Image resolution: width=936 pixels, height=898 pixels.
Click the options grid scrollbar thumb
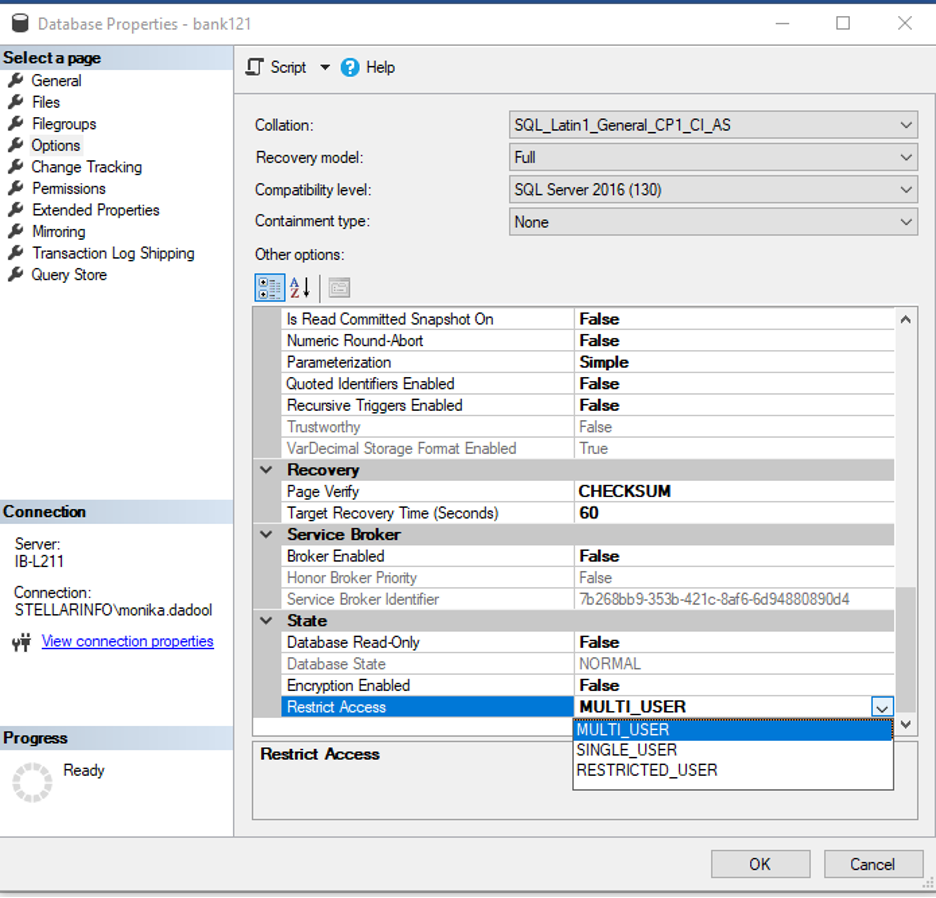906,649
